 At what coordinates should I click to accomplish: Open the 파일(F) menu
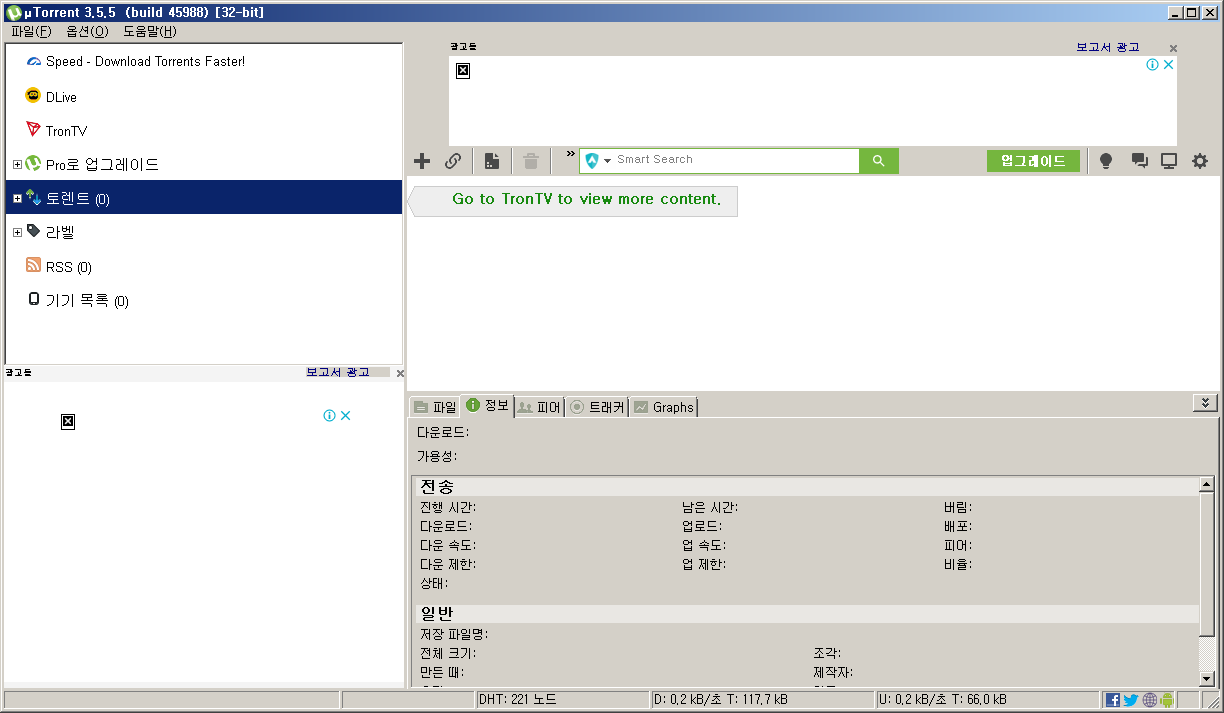31,31
